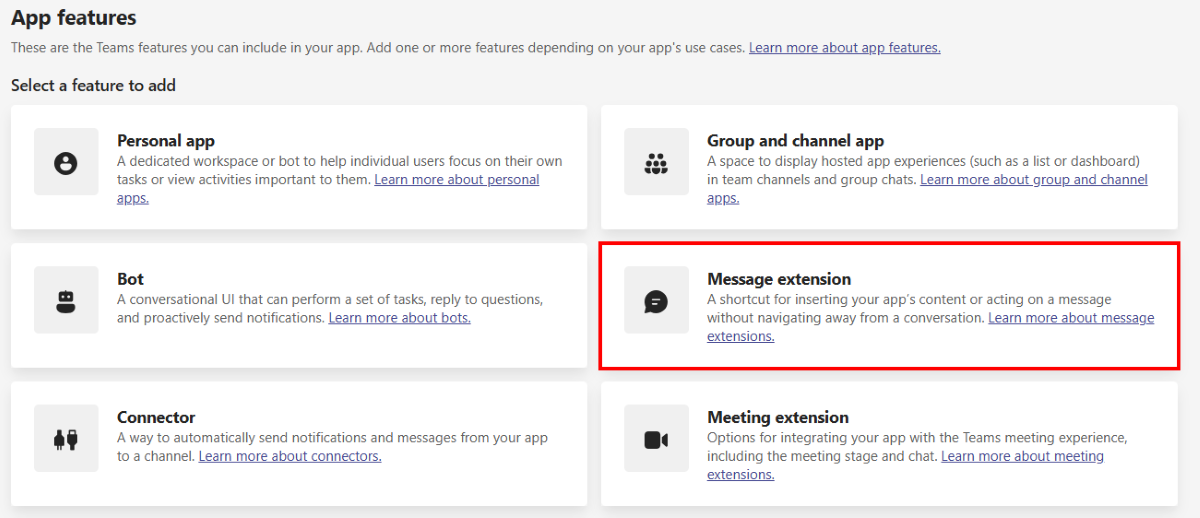Choose the Group and channel app title
Viewport: 1200px width, 518px height.
(x=795, y=141)
